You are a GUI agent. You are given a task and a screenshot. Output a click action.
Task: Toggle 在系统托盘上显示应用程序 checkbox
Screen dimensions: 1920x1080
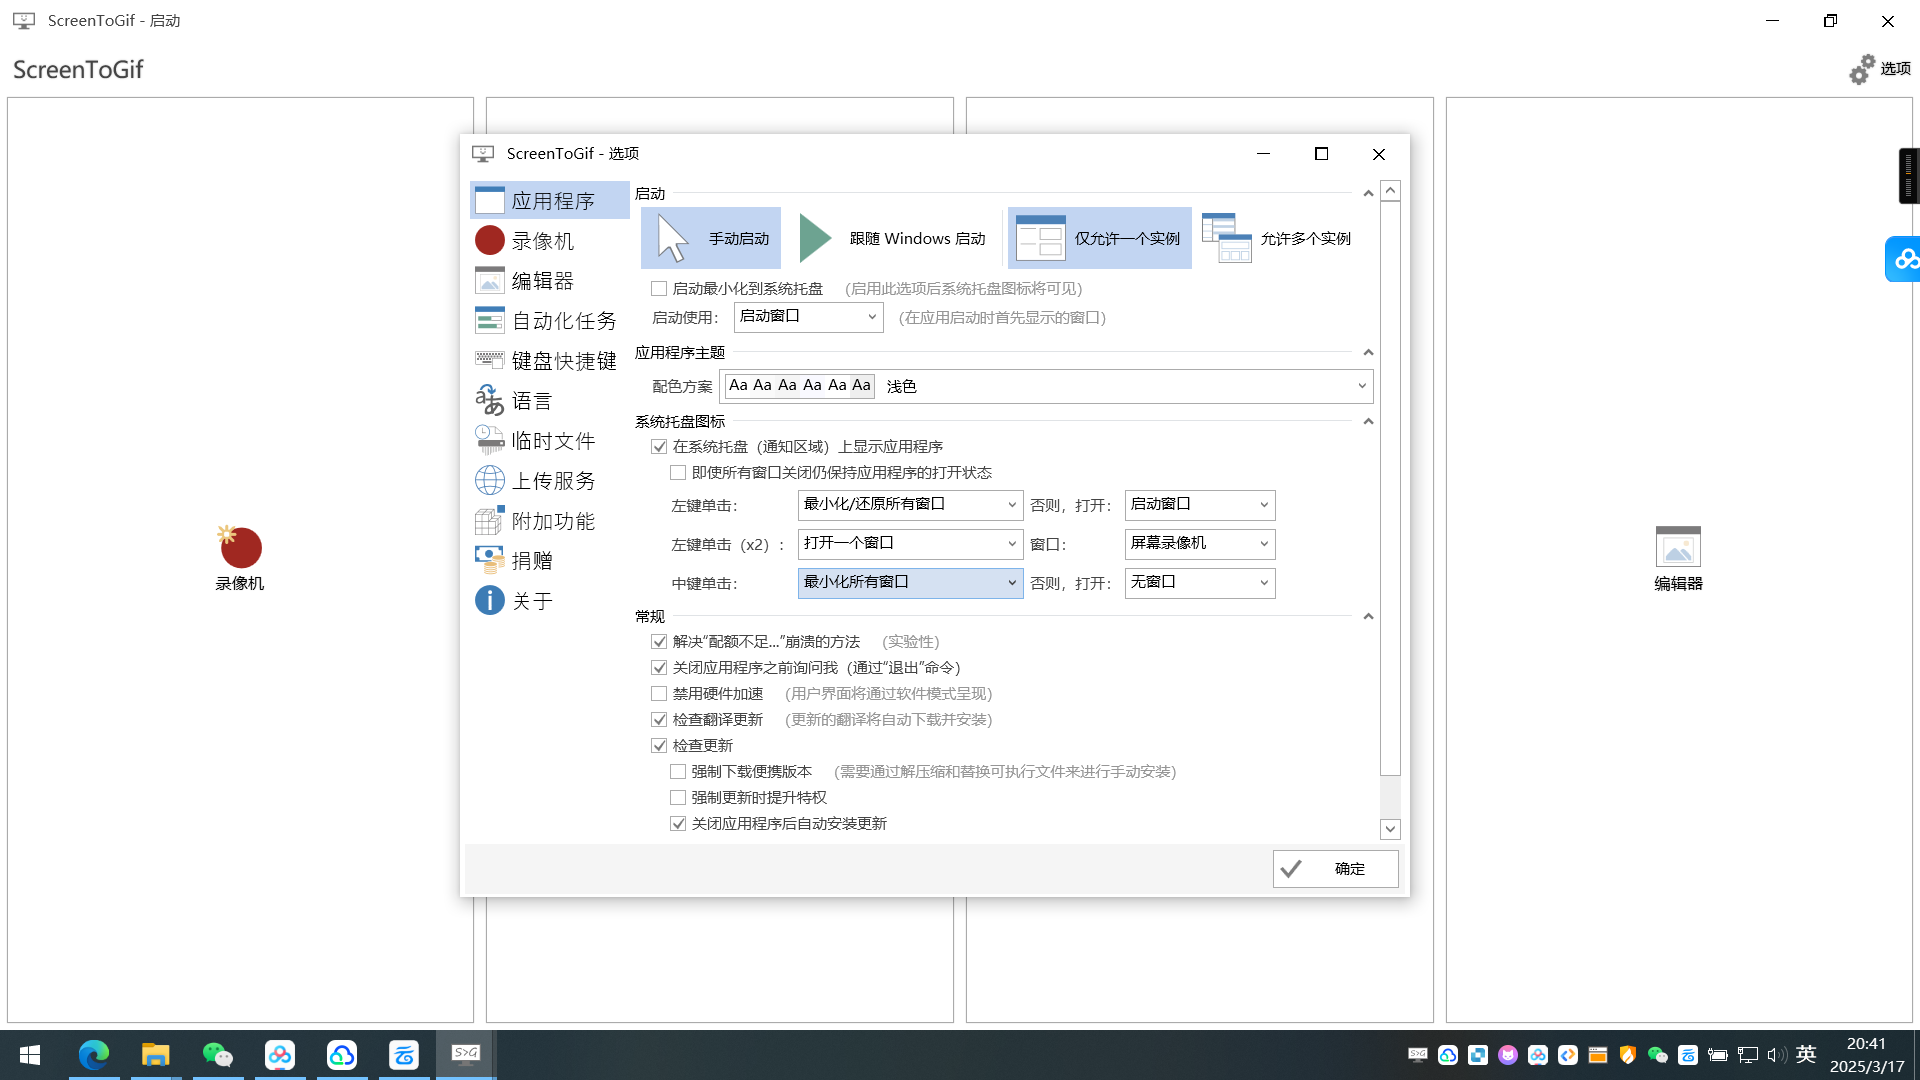coord(659,447)
